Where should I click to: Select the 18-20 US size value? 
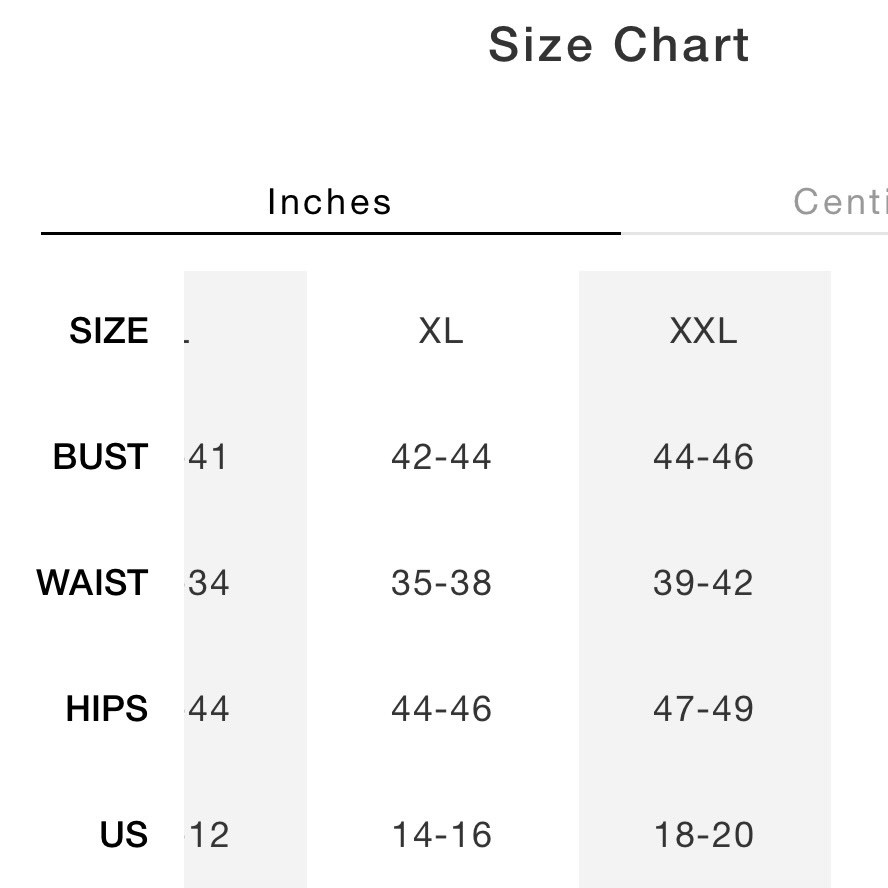[704, 835]
